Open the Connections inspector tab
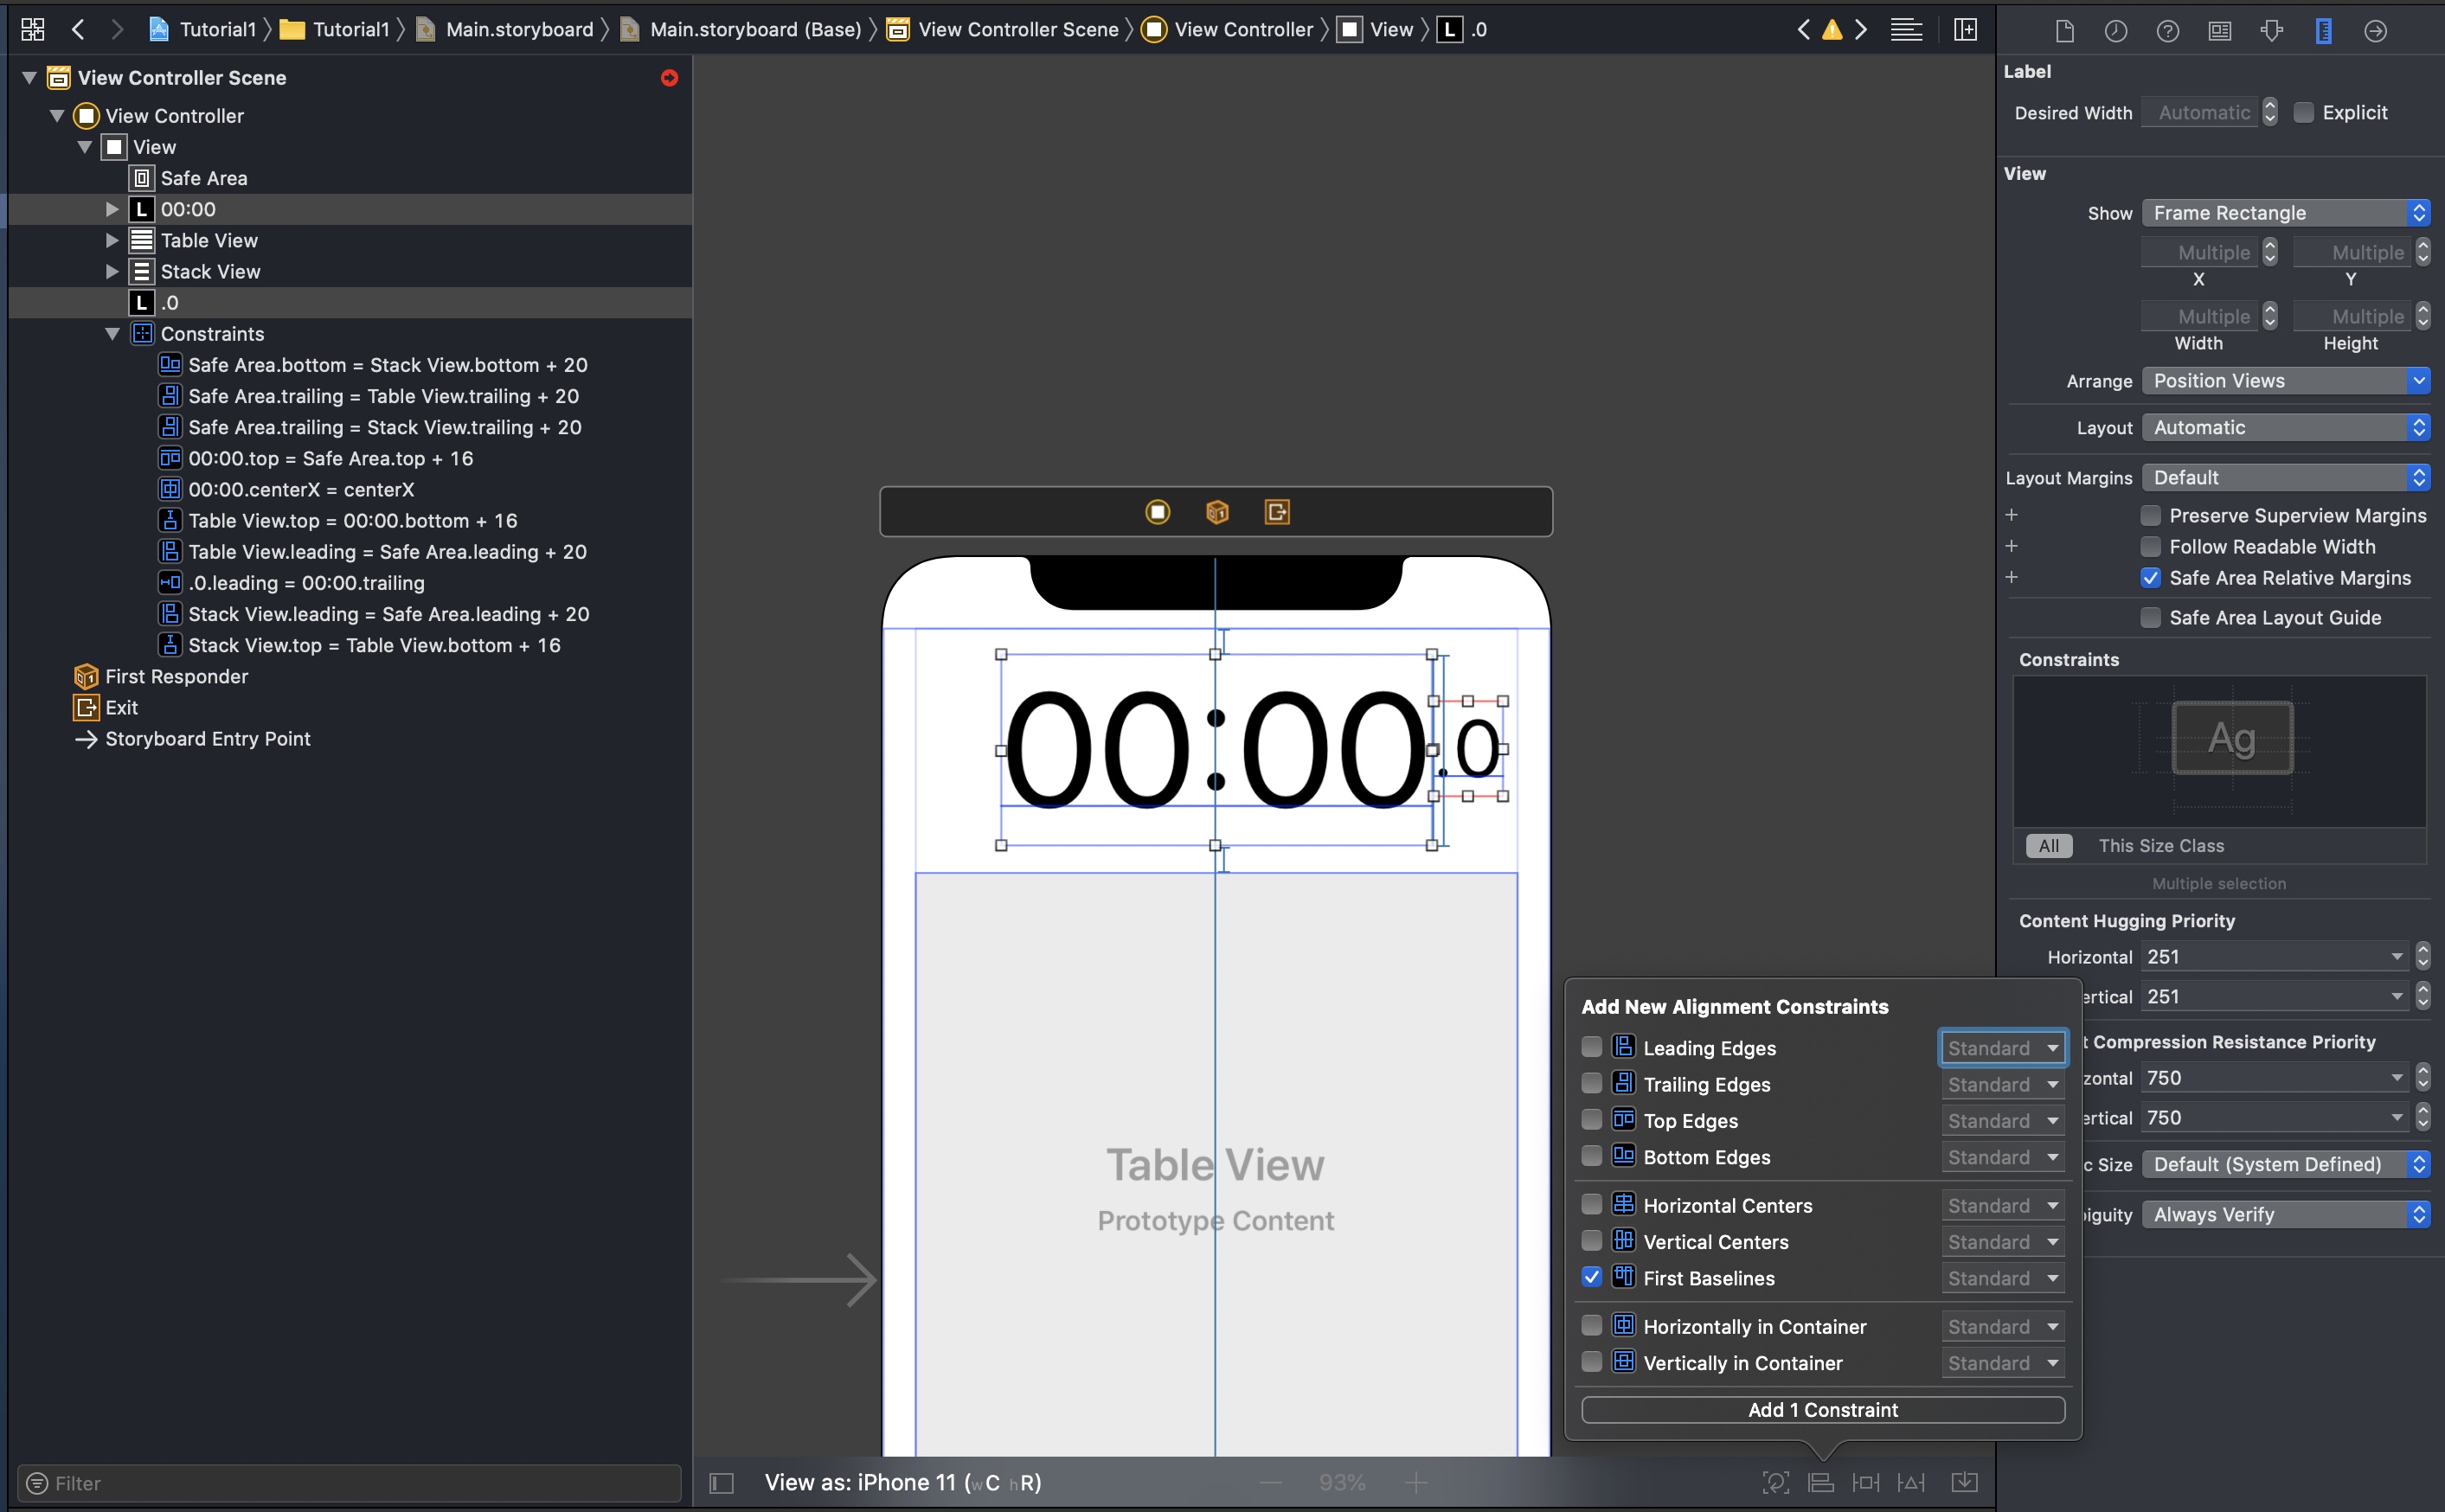 click(x=2374, y=31)
